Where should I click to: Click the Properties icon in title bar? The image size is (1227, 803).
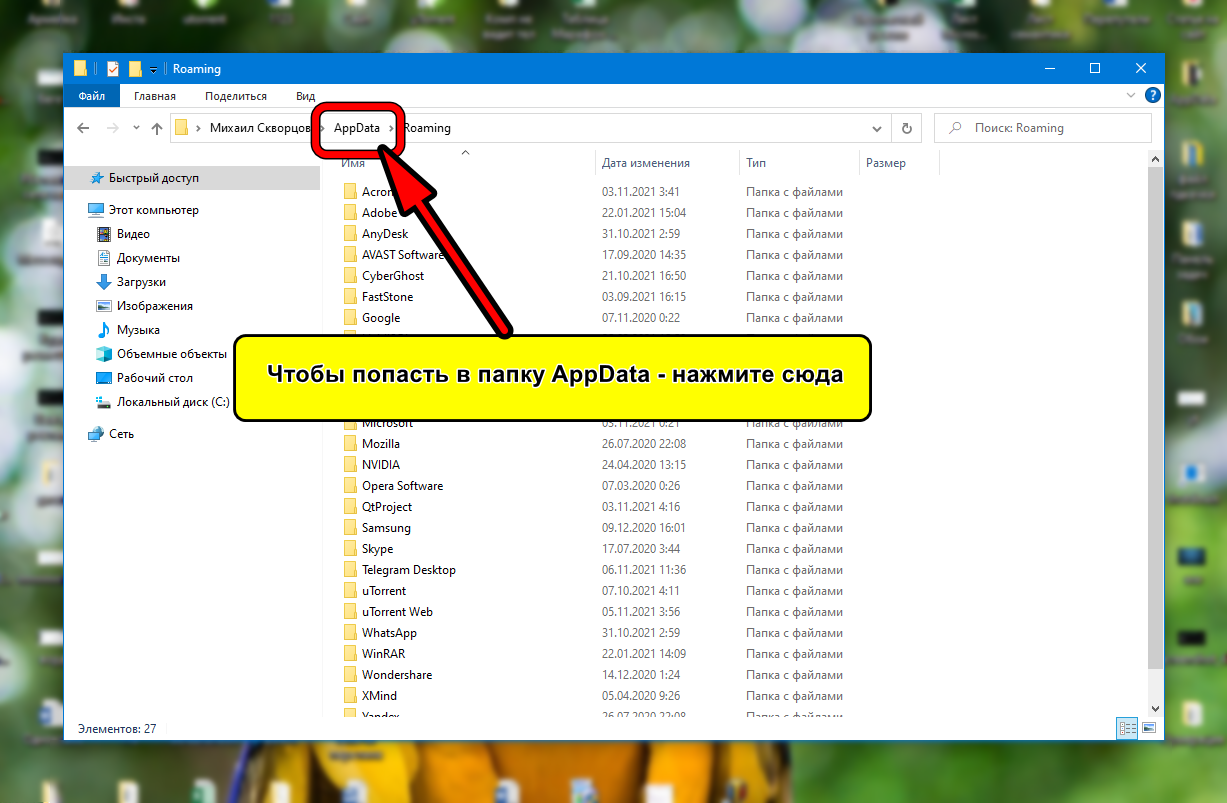[113, 69]
